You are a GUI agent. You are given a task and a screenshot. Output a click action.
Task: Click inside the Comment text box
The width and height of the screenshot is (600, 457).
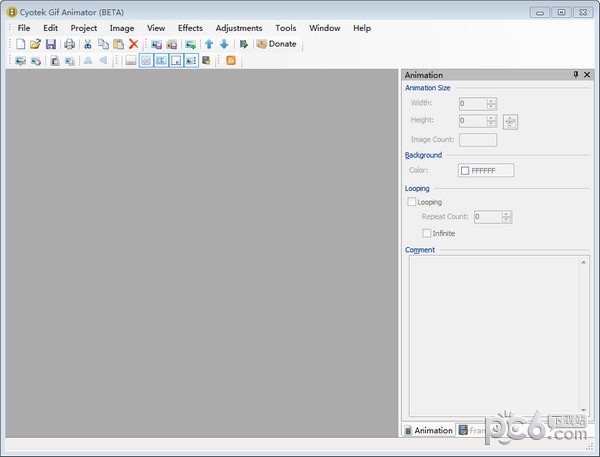494,336
